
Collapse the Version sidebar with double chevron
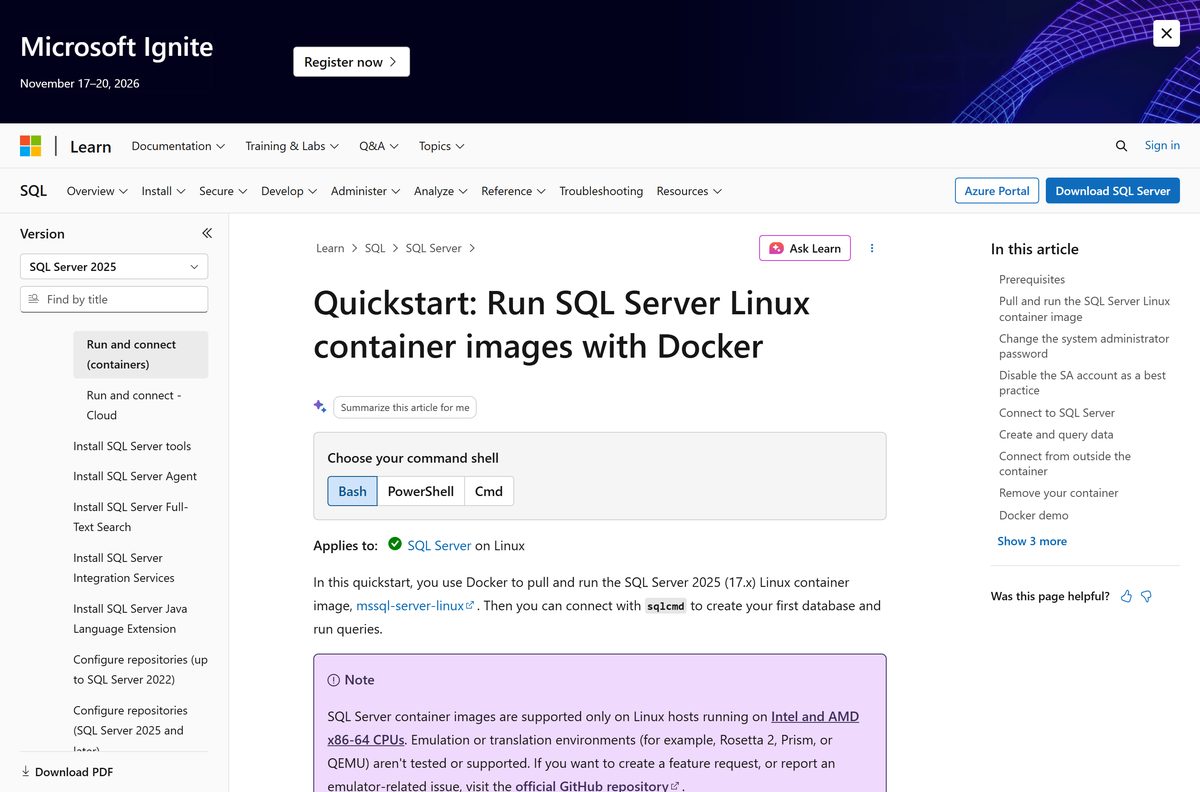click(x=207, y=233)
